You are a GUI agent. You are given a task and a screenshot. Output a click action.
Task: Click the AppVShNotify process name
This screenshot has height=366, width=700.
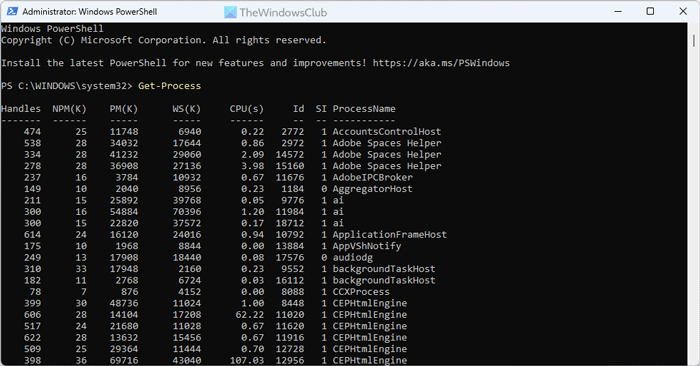[x=367, y=246]
